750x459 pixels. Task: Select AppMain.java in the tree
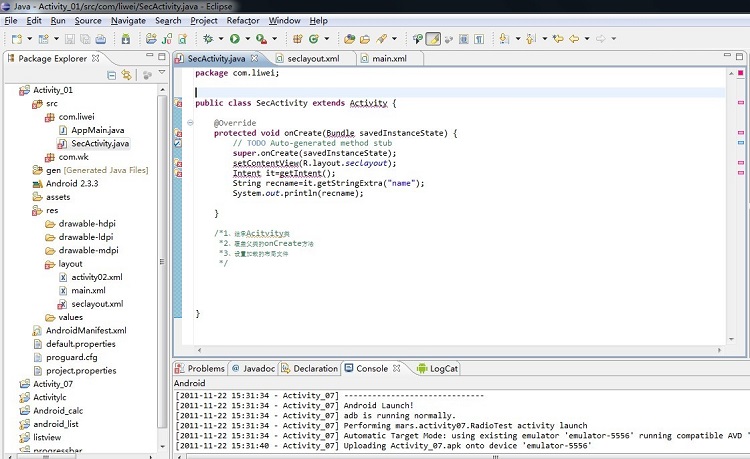tap(97, 130)
